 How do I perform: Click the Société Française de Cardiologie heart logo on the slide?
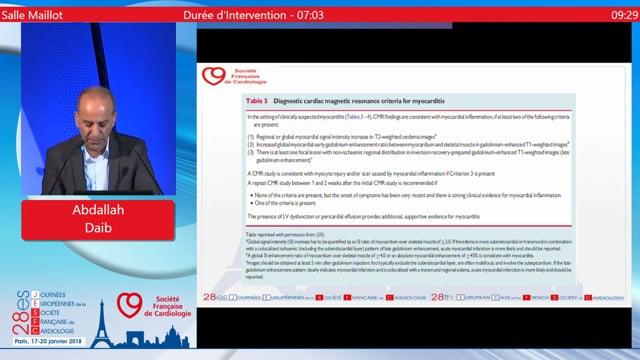(234, 76)
